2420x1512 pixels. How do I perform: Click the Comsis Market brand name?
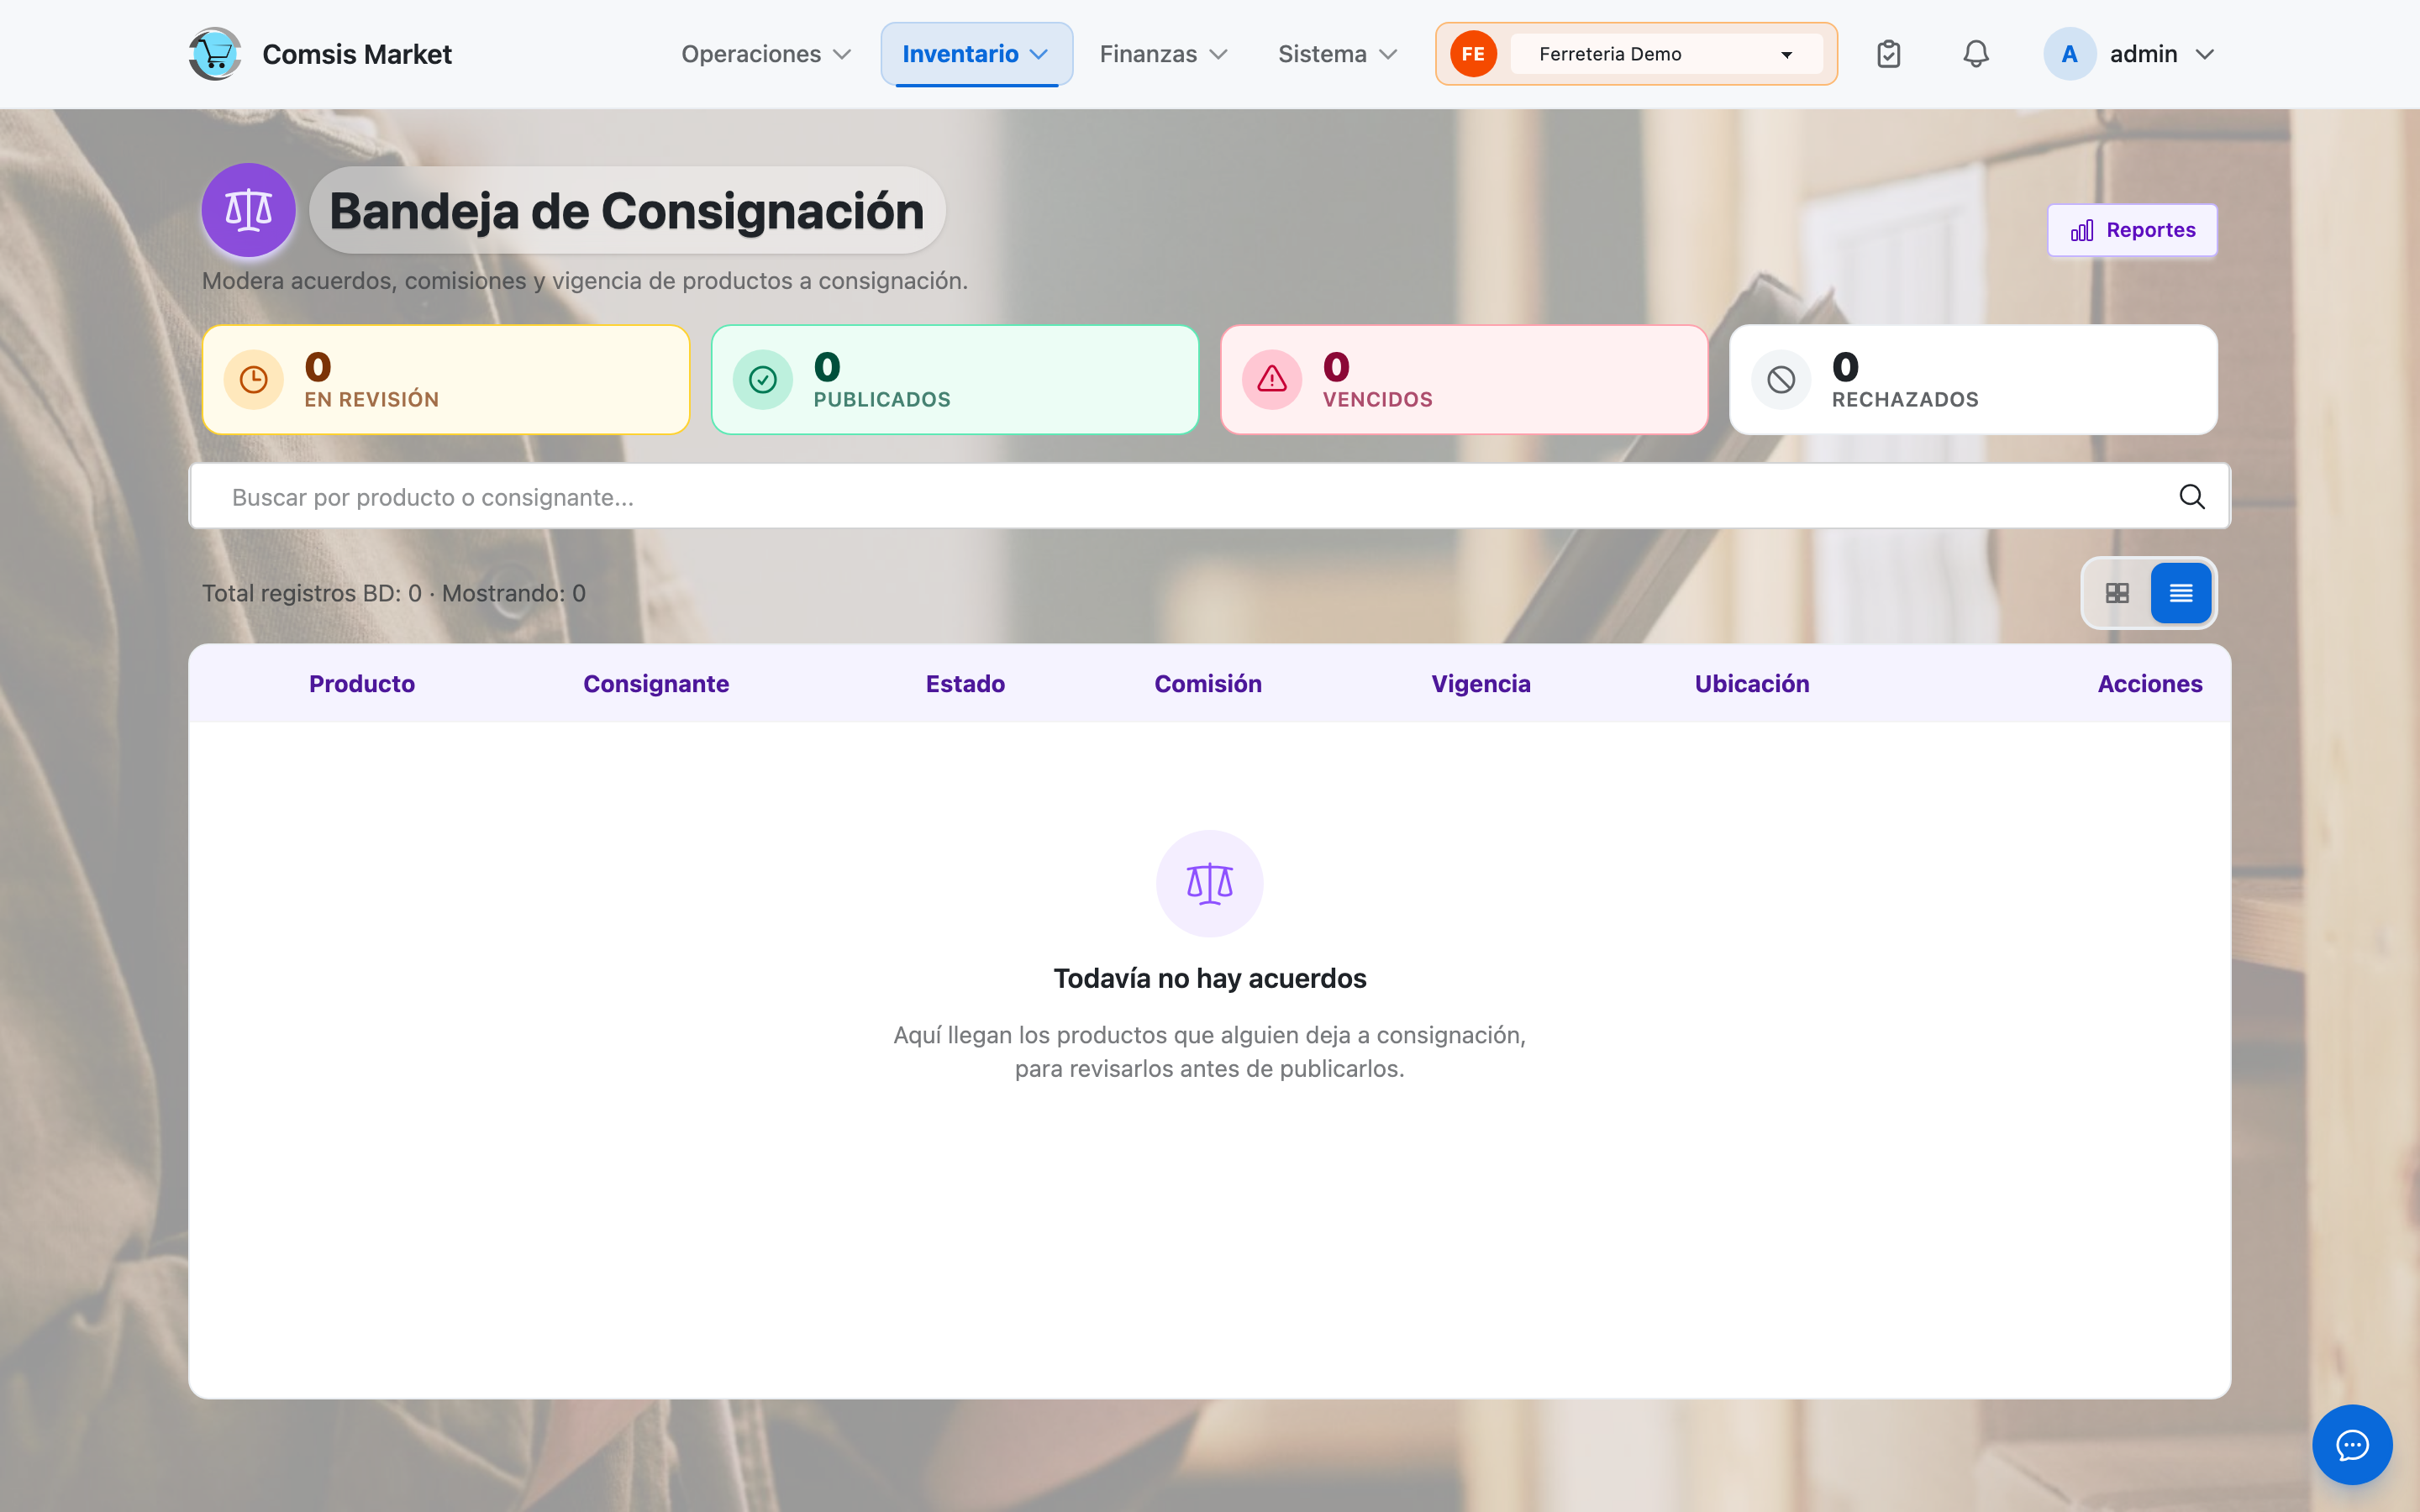tap(357, 54)
